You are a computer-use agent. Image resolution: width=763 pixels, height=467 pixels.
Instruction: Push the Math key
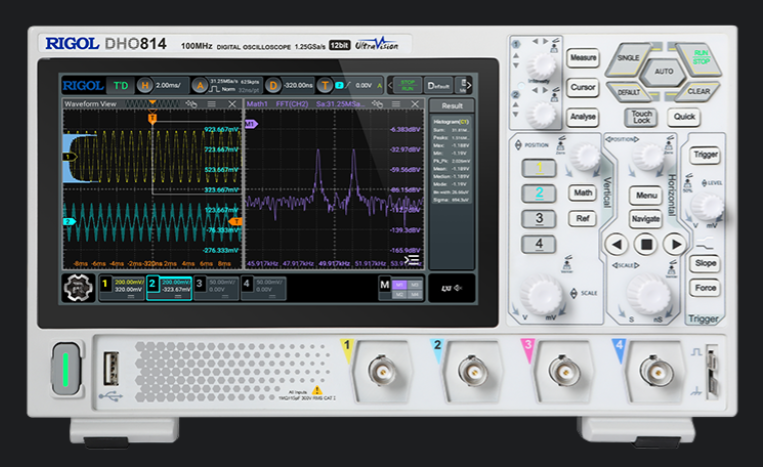click(x=582, y=193)
